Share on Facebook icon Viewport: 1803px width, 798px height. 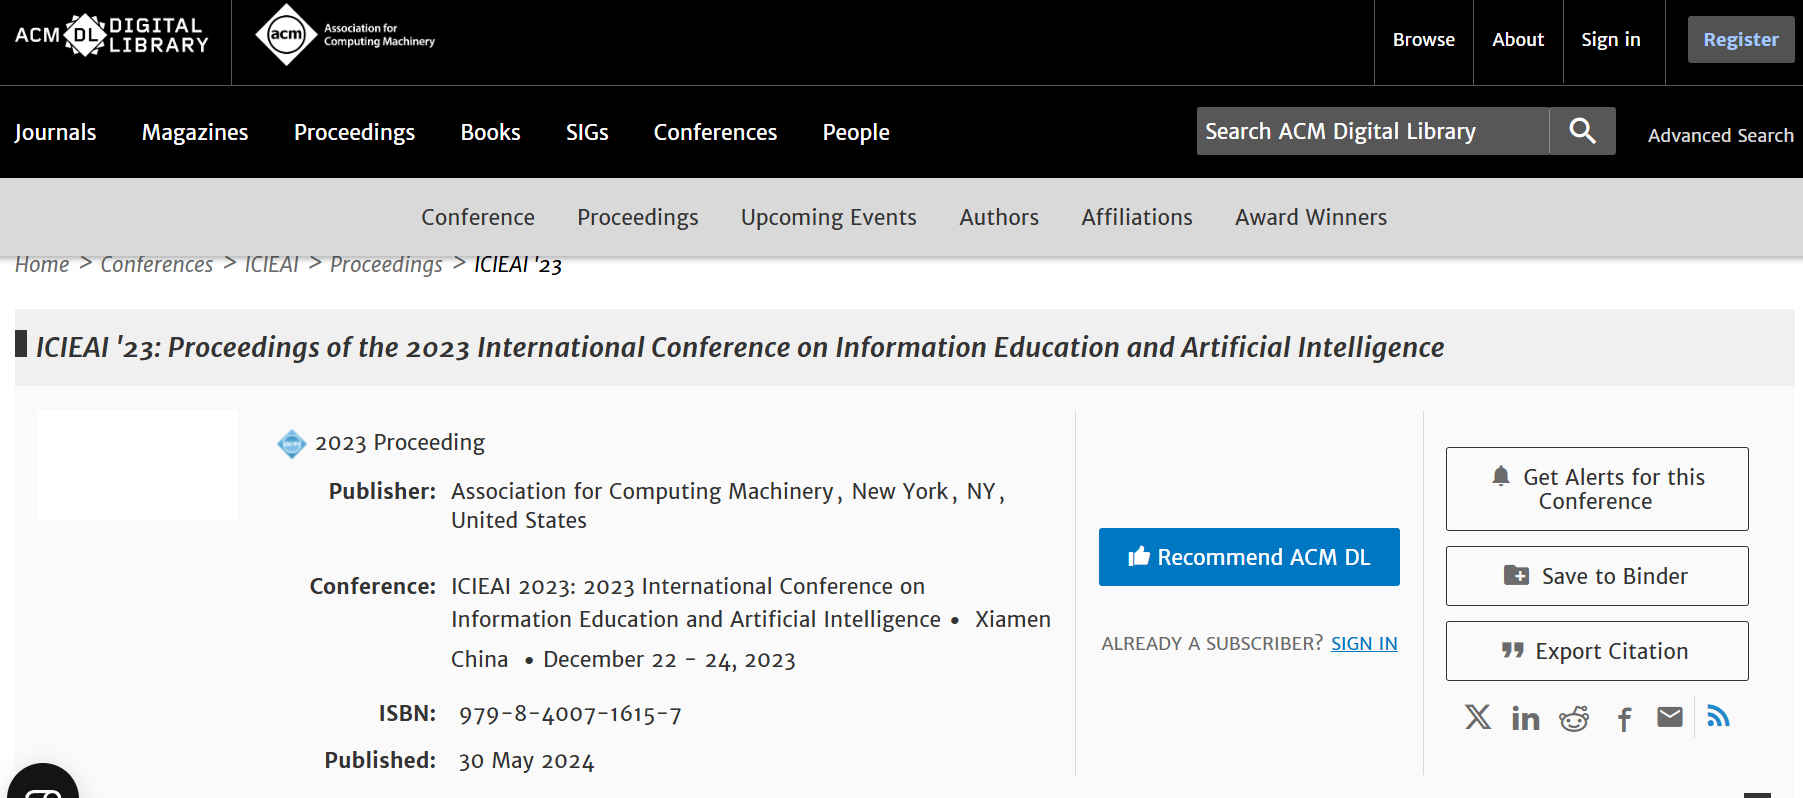tap(1625, 719)
